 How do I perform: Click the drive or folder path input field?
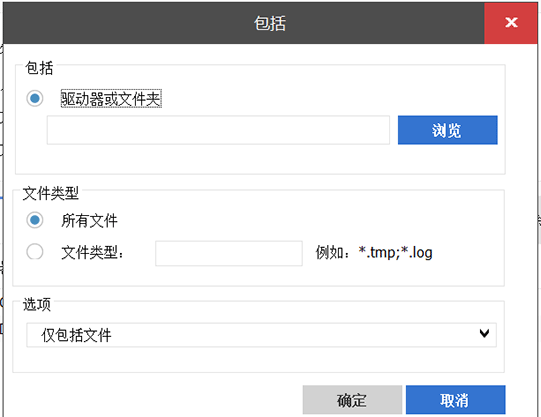pos(218,130)
